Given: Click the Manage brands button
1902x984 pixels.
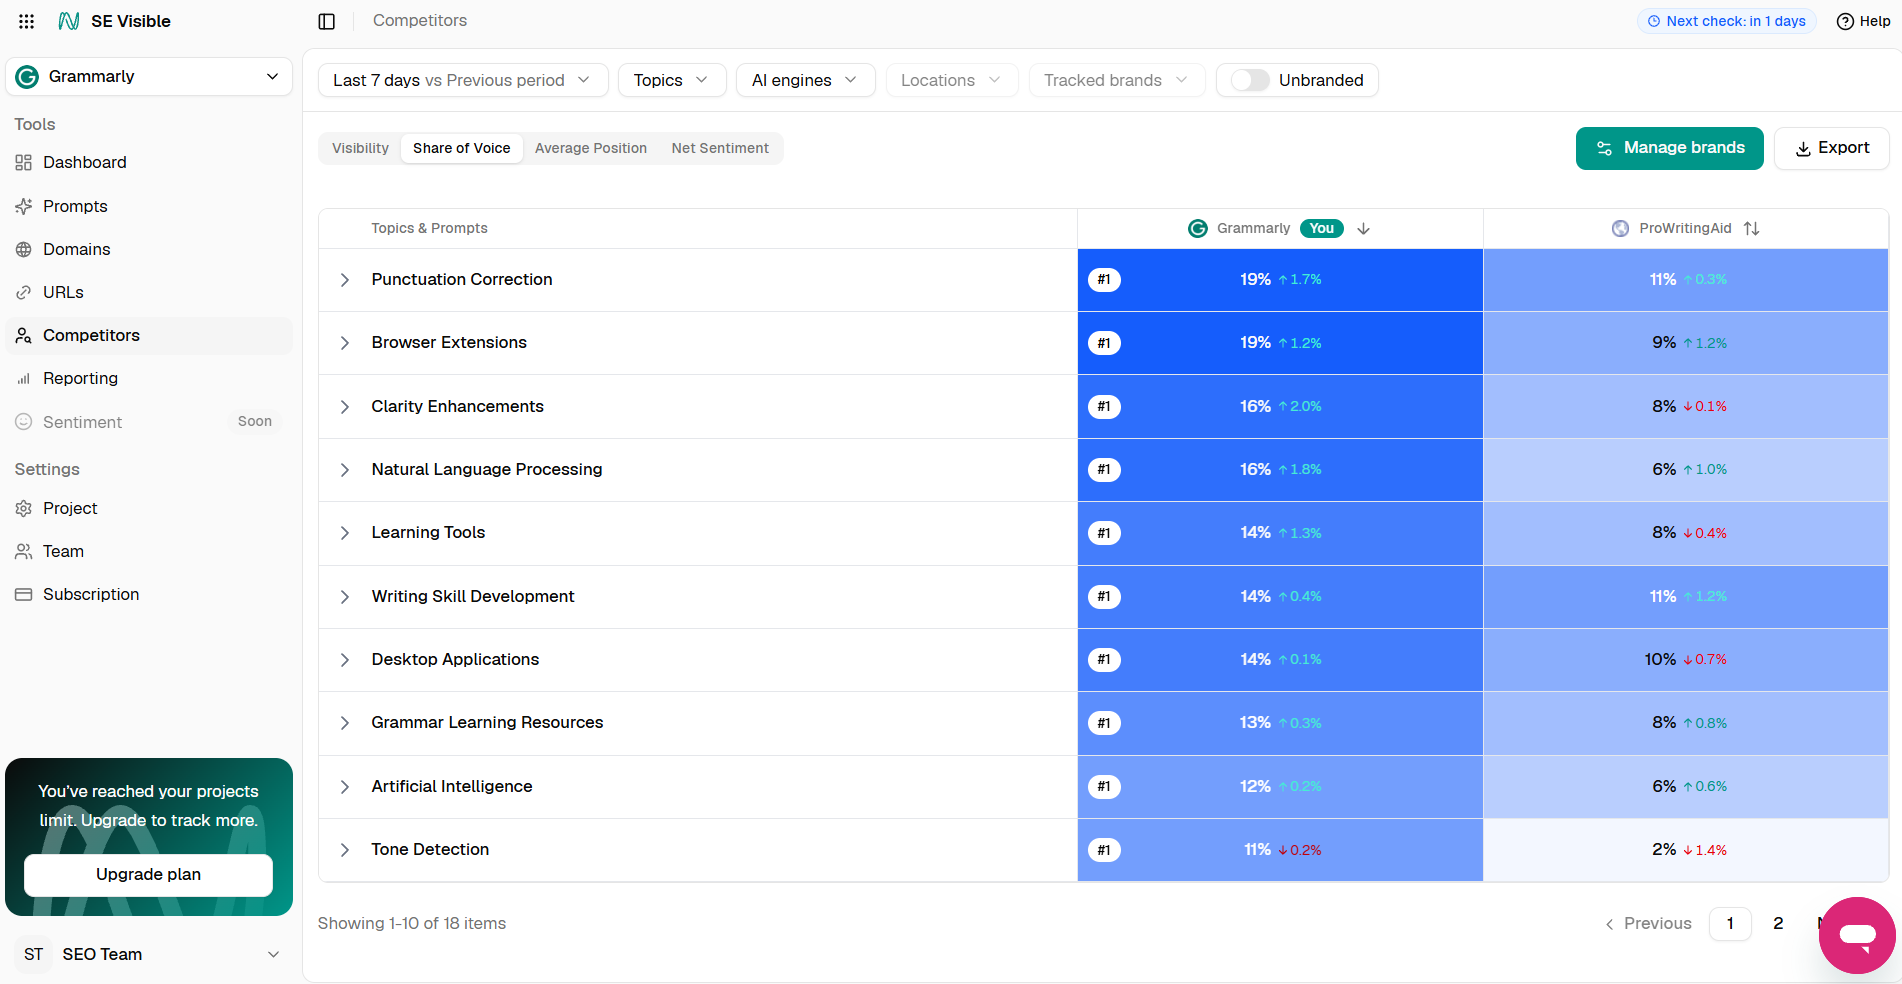Looking at the screenshot, I should click(1670, 148).
